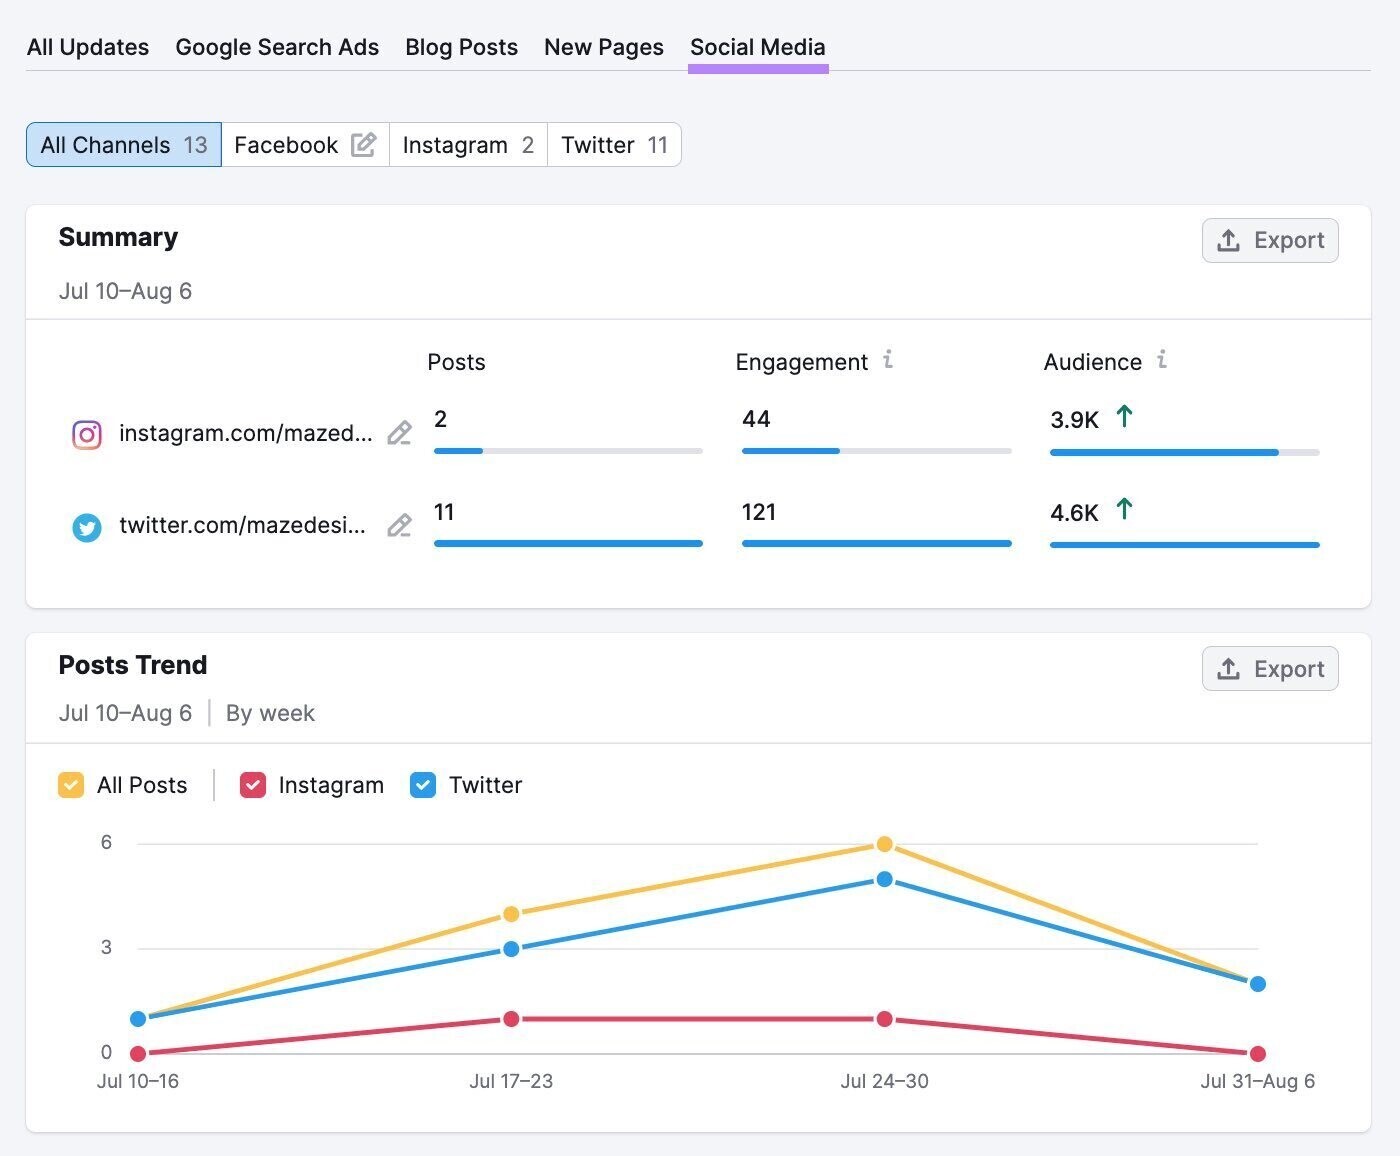This screenshot has height=1156, width=1400.
Task: Click the Twitter posts progress bar
Action: click(x=568, y=544)
